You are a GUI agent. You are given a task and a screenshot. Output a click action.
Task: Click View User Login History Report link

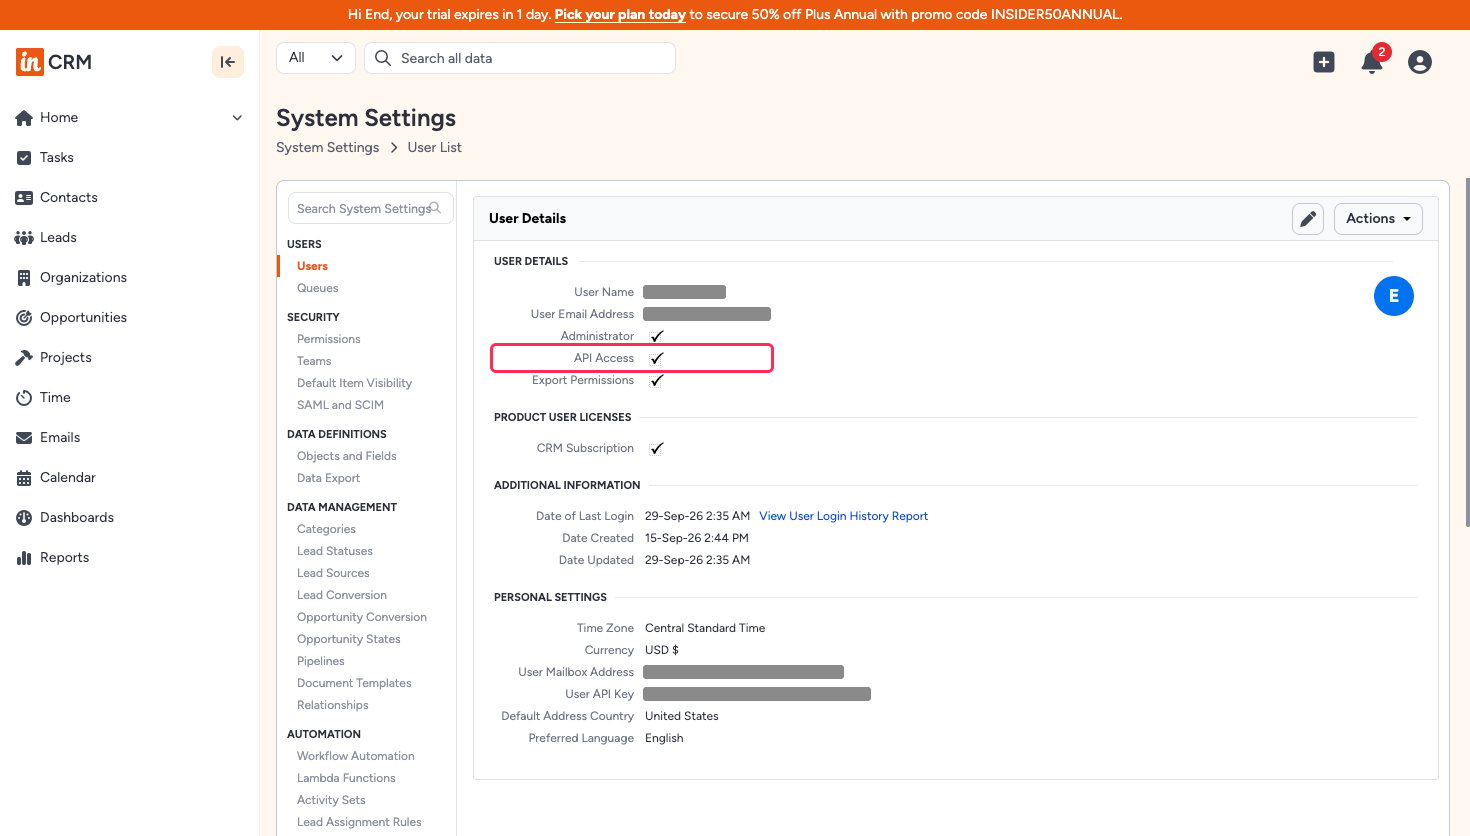coord(844,516)
